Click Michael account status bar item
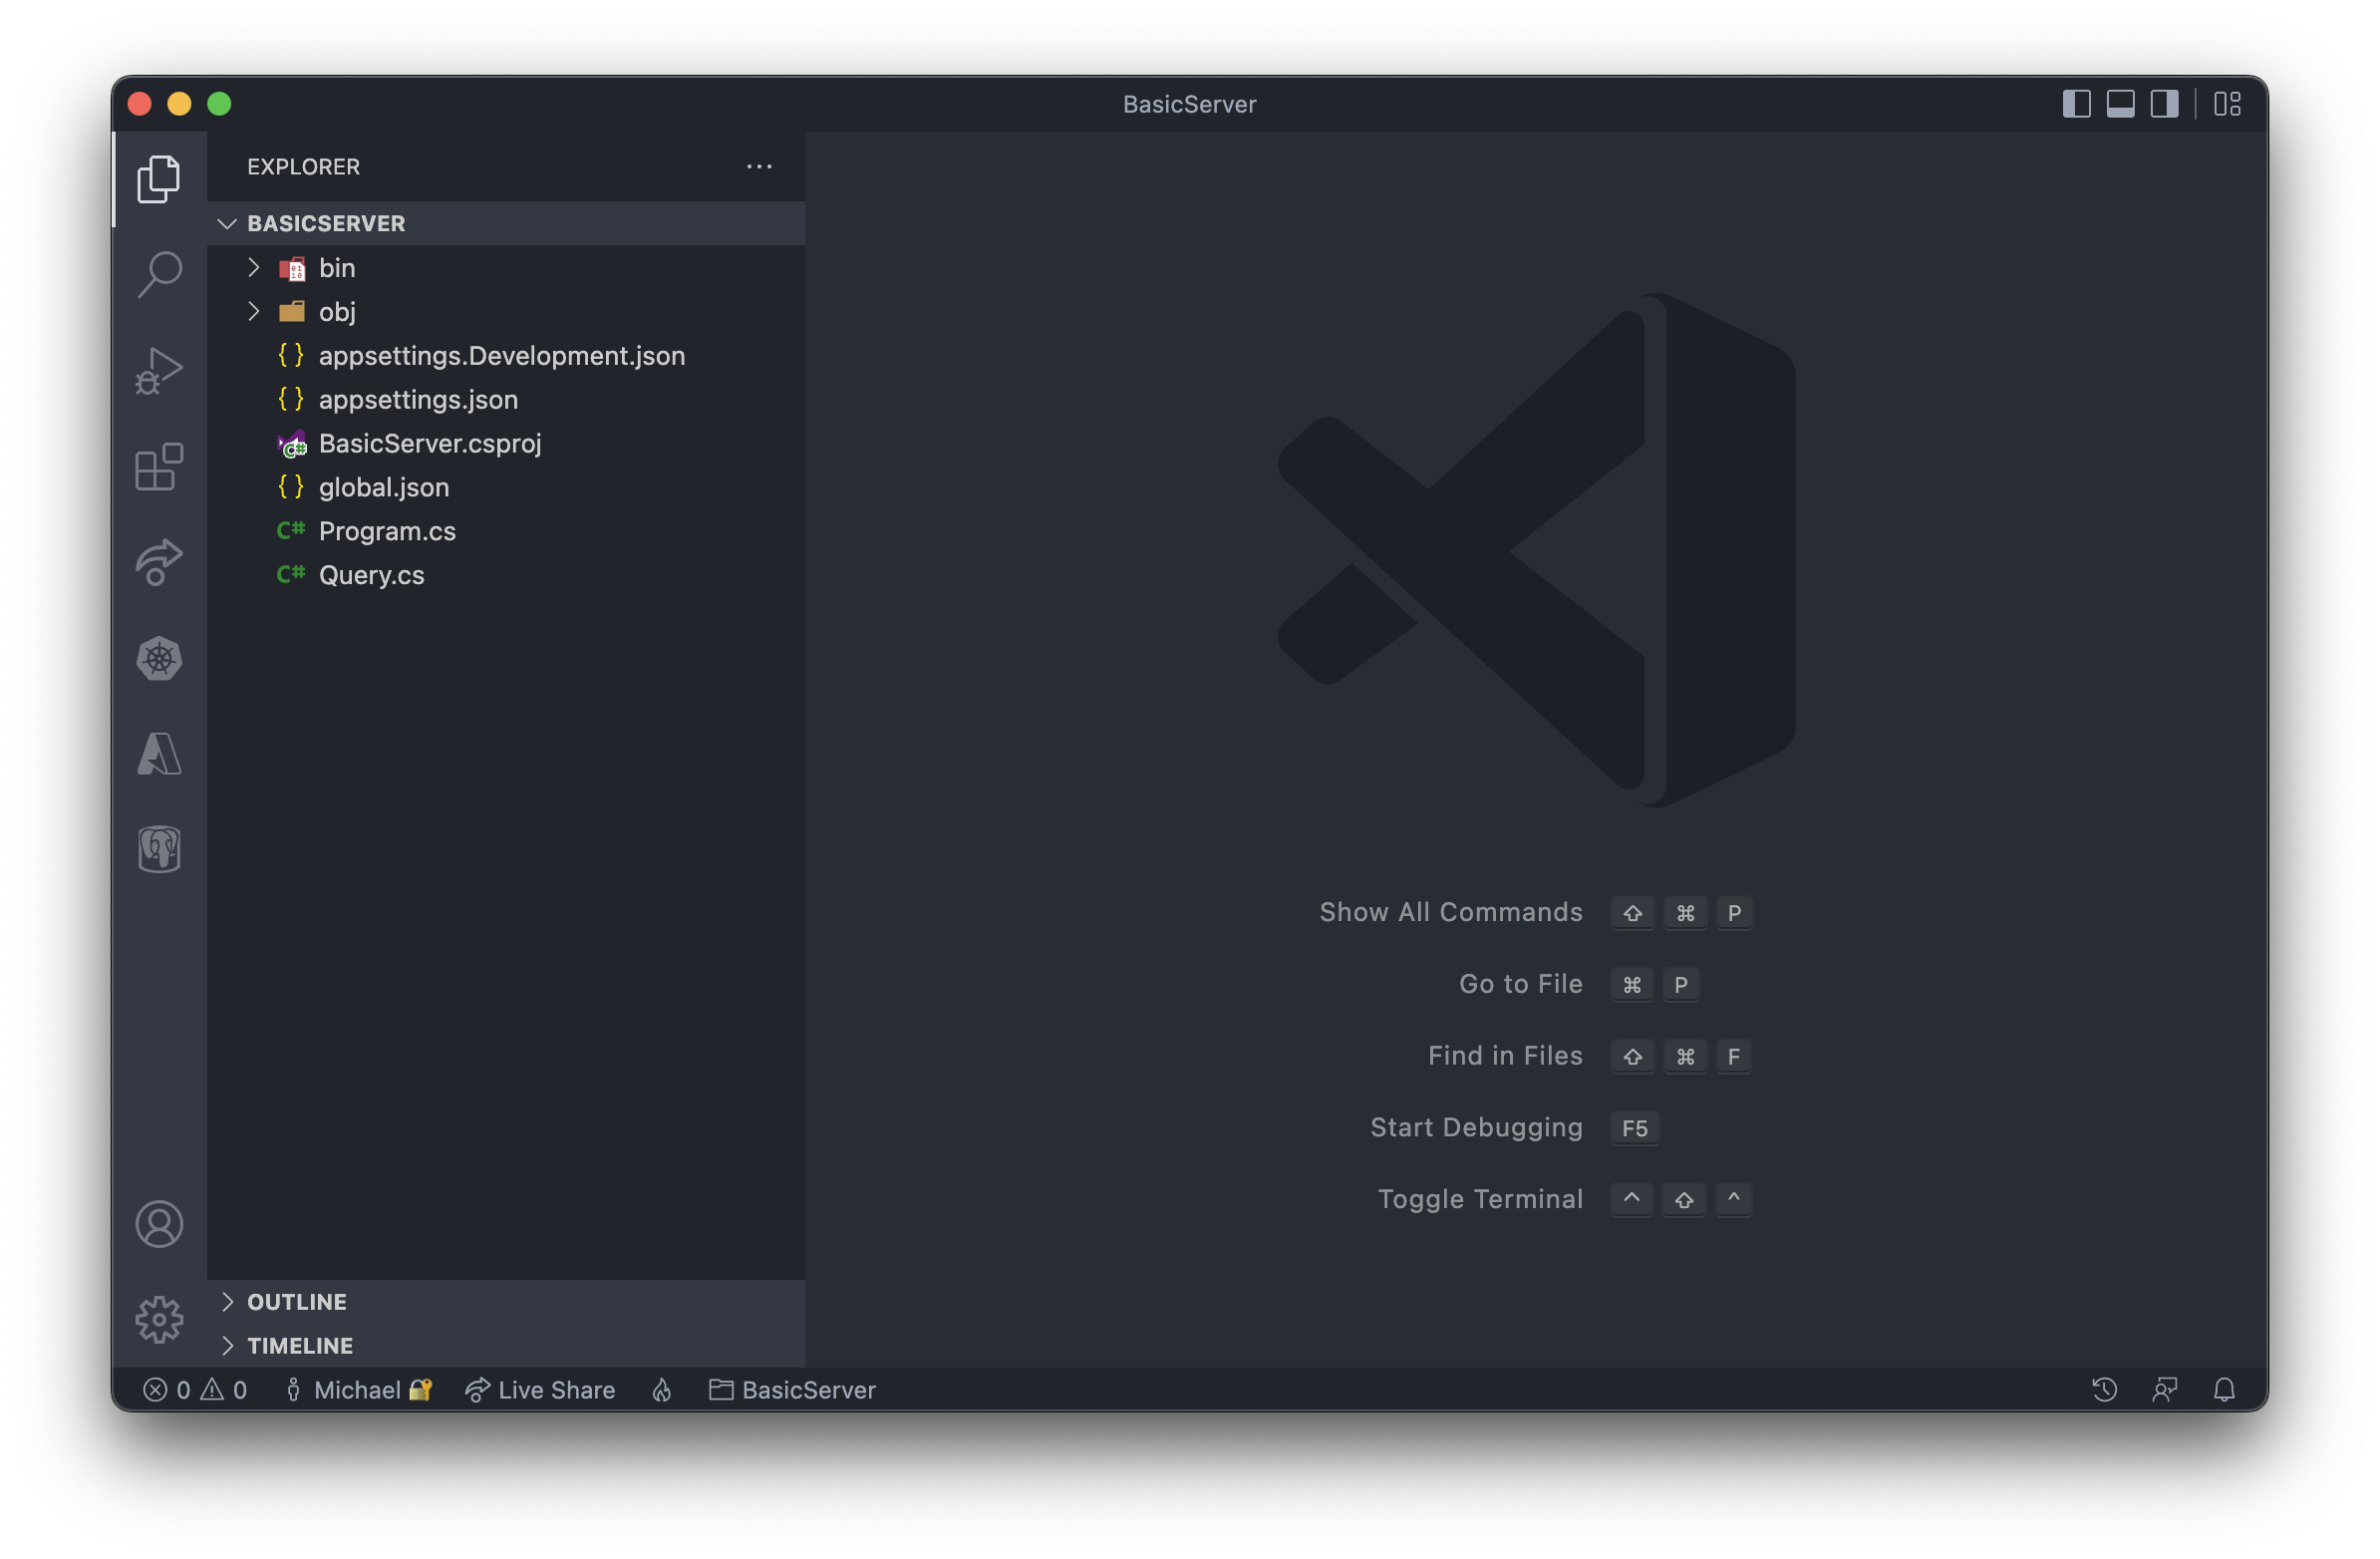The height and width of the screenshot is (1559, 2380). [x=358, y=1391]
